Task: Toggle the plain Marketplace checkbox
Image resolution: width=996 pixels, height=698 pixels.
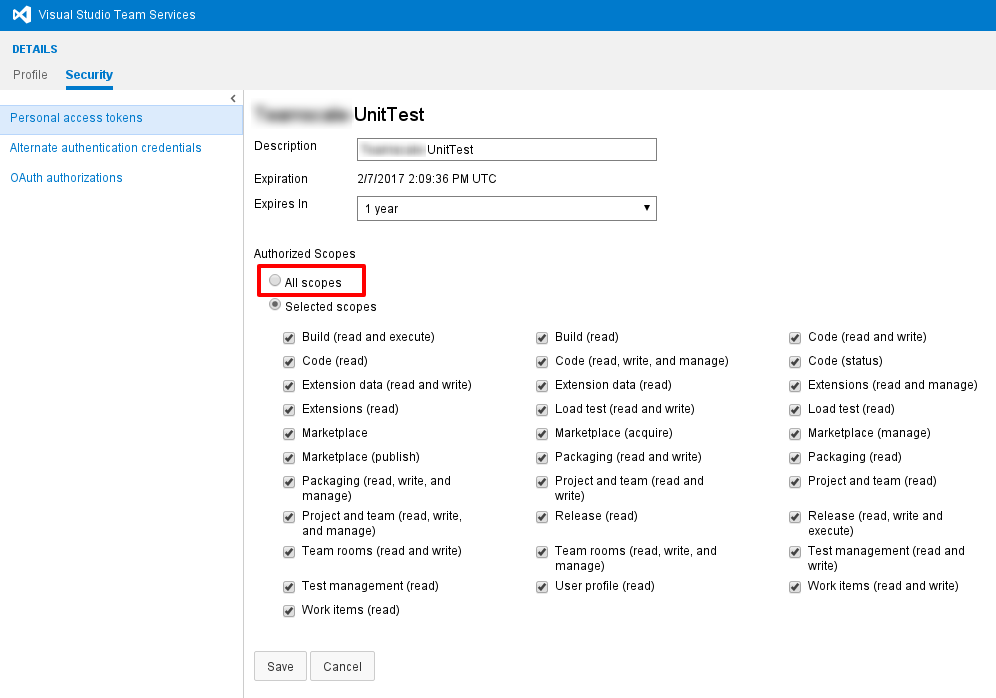Action: (x=289, y=434)
